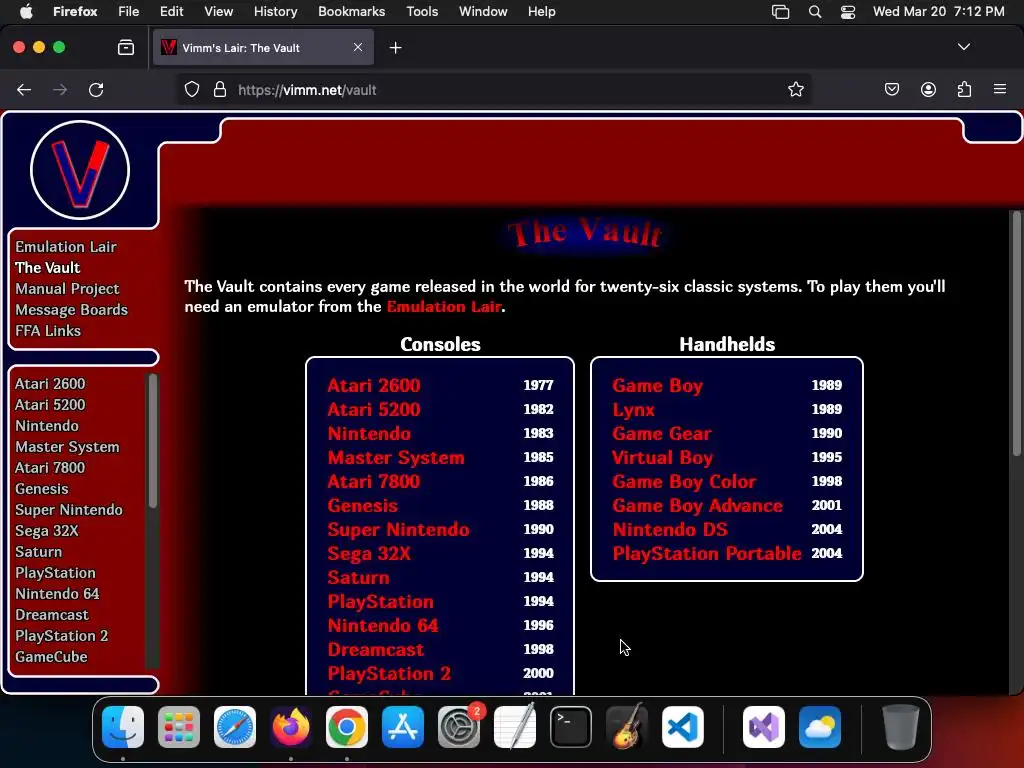Bookmark this page with star icon

click(x=795, y=89)
